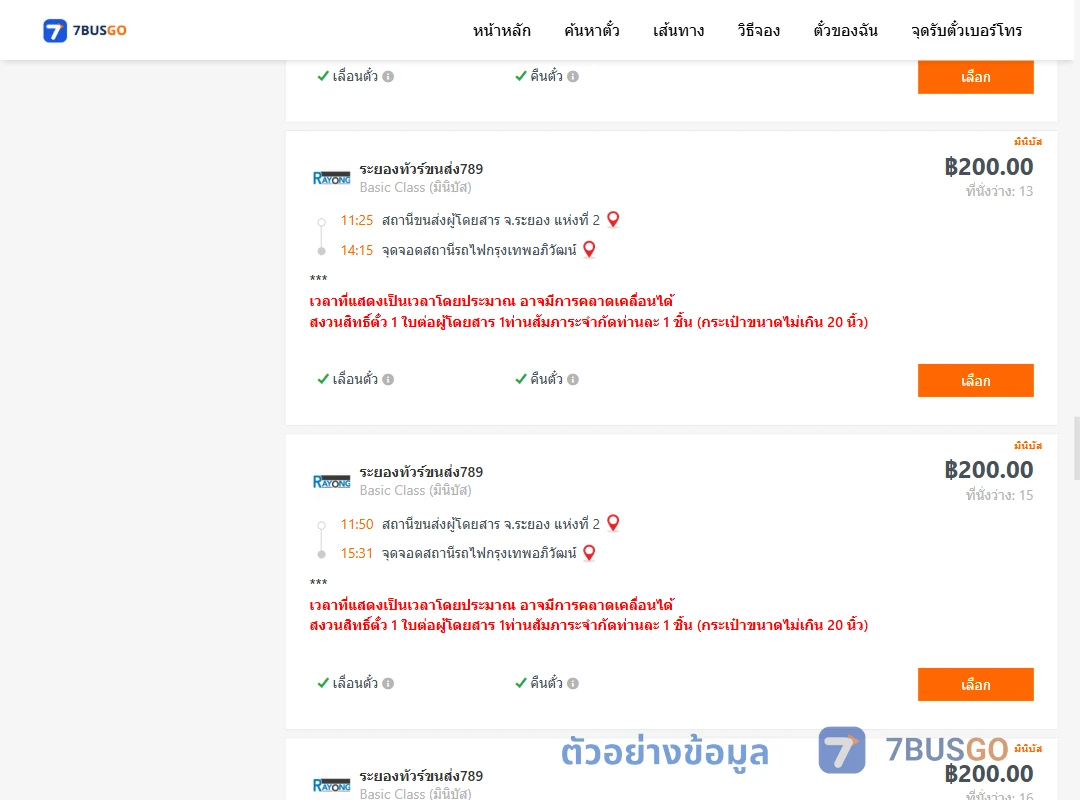Click the Rayong operator logo in bottom card
This screenshot has width=1080, height=800.
pos(331,786)
